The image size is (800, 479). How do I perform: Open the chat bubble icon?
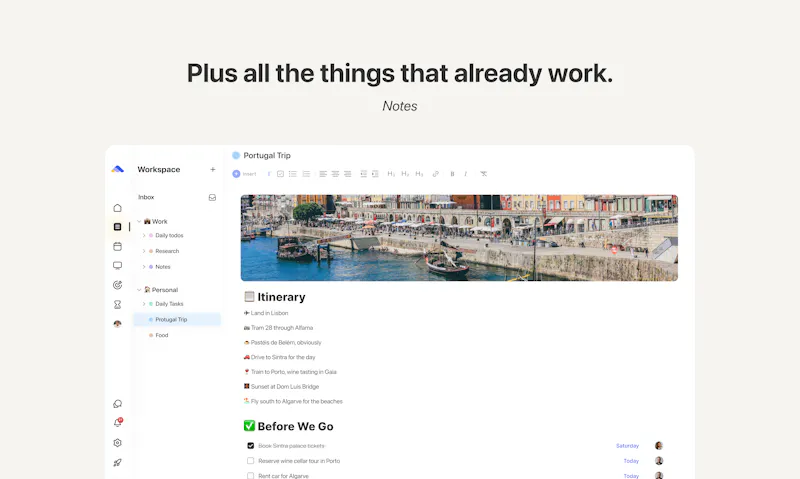117,404
